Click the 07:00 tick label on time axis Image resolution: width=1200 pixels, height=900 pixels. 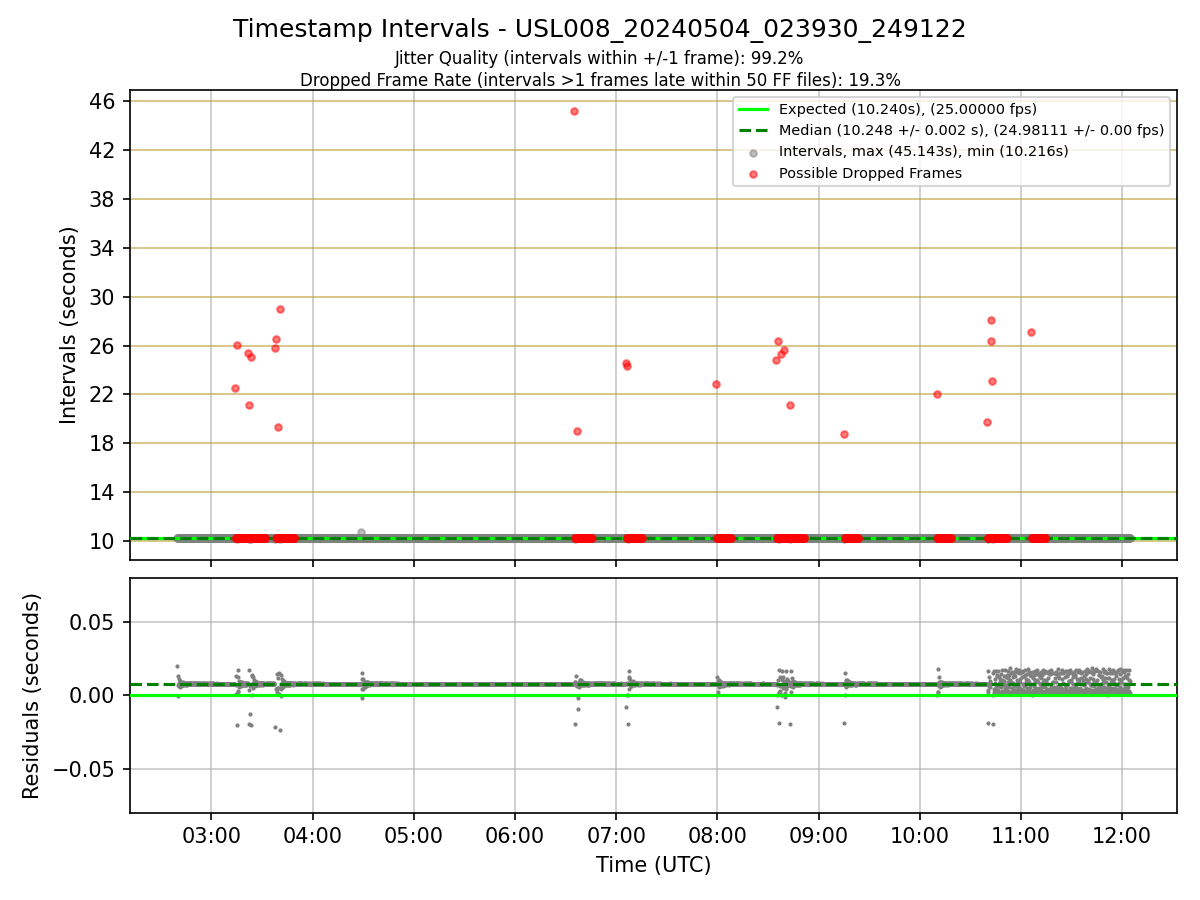[x=616, y=834]
